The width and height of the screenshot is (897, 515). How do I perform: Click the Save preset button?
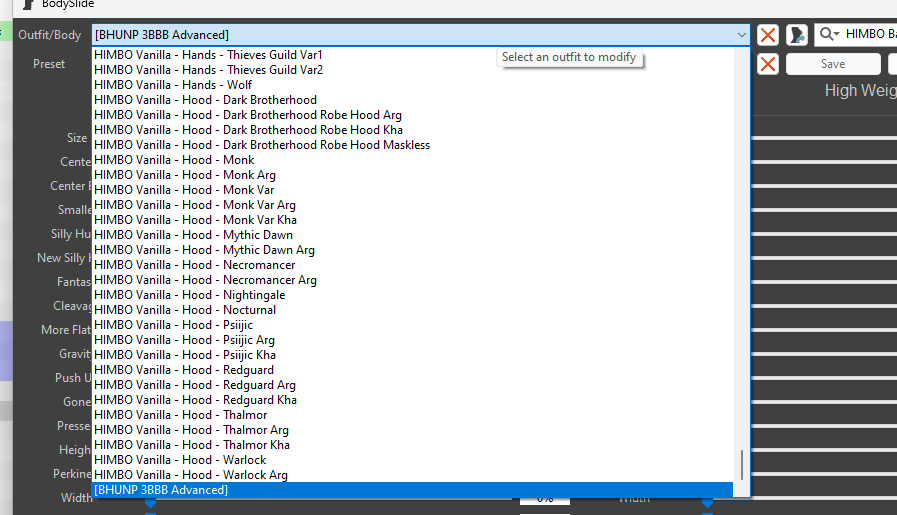pos(833,64)
